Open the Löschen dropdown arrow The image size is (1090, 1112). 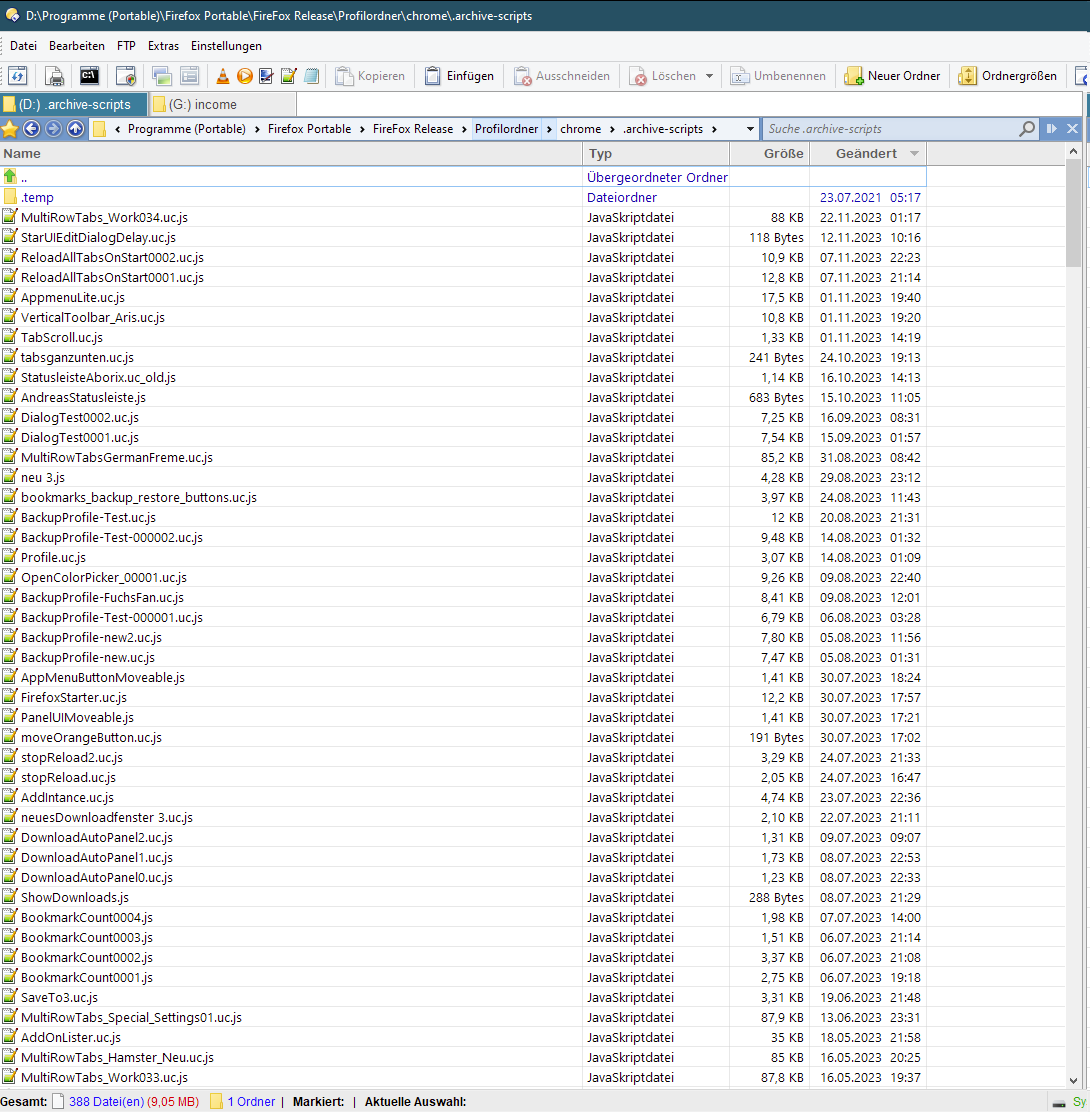709,76
